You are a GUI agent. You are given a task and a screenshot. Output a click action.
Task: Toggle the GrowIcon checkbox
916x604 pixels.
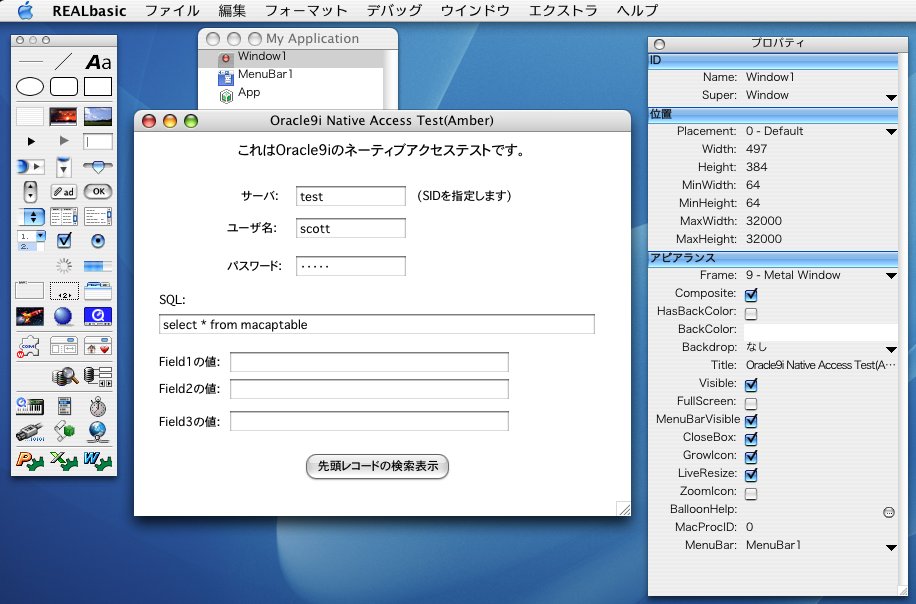(x=751, y=456)
